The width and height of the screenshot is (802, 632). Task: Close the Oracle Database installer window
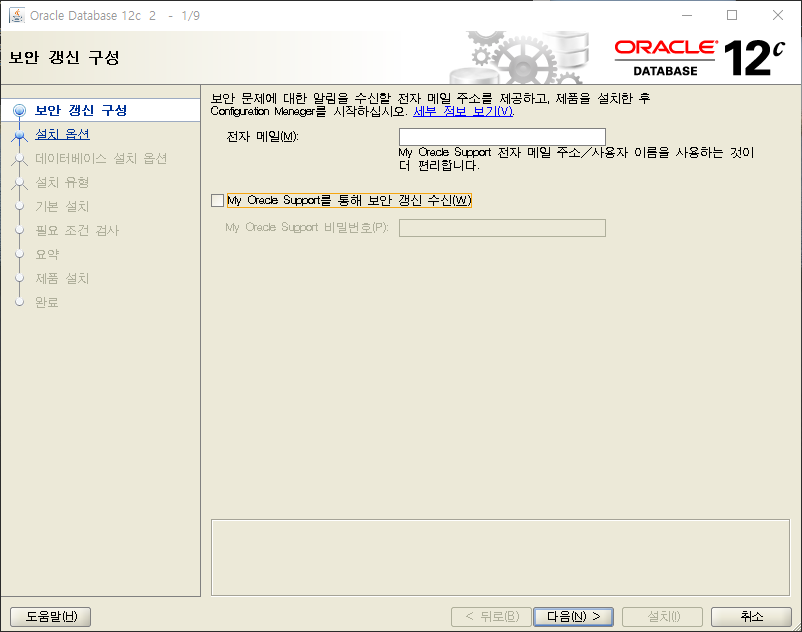[x=778, y=15]
